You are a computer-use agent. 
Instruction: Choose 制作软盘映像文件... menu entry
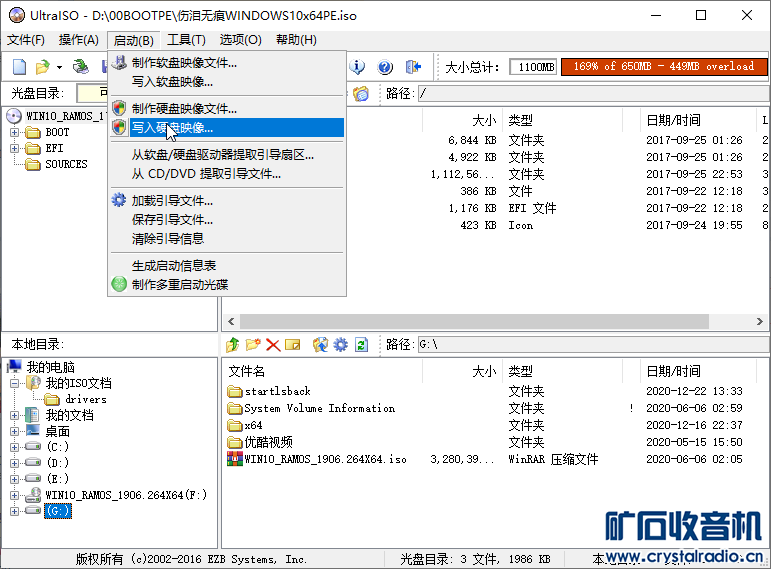tap(227, 63)
